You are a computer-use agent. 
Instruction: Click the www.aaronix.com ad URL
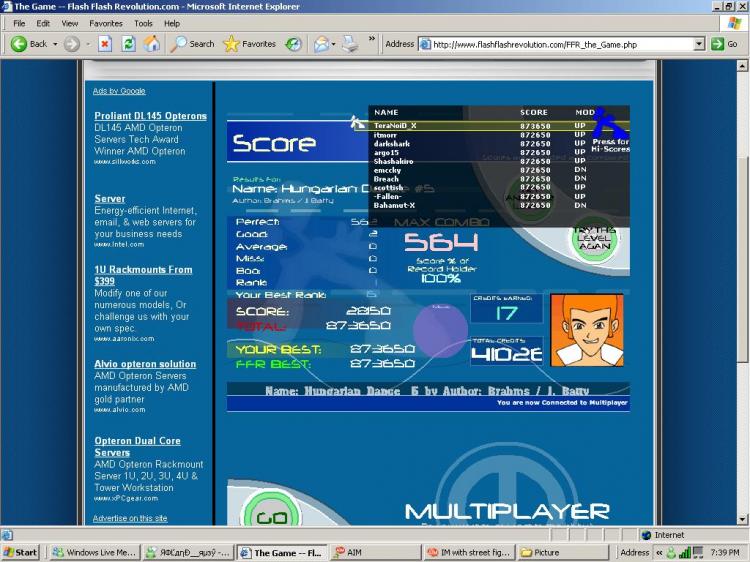coord(124,339)
